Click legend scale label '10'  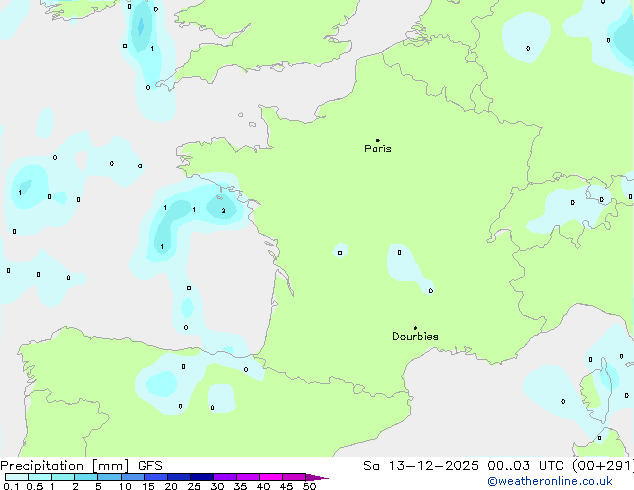125,486
